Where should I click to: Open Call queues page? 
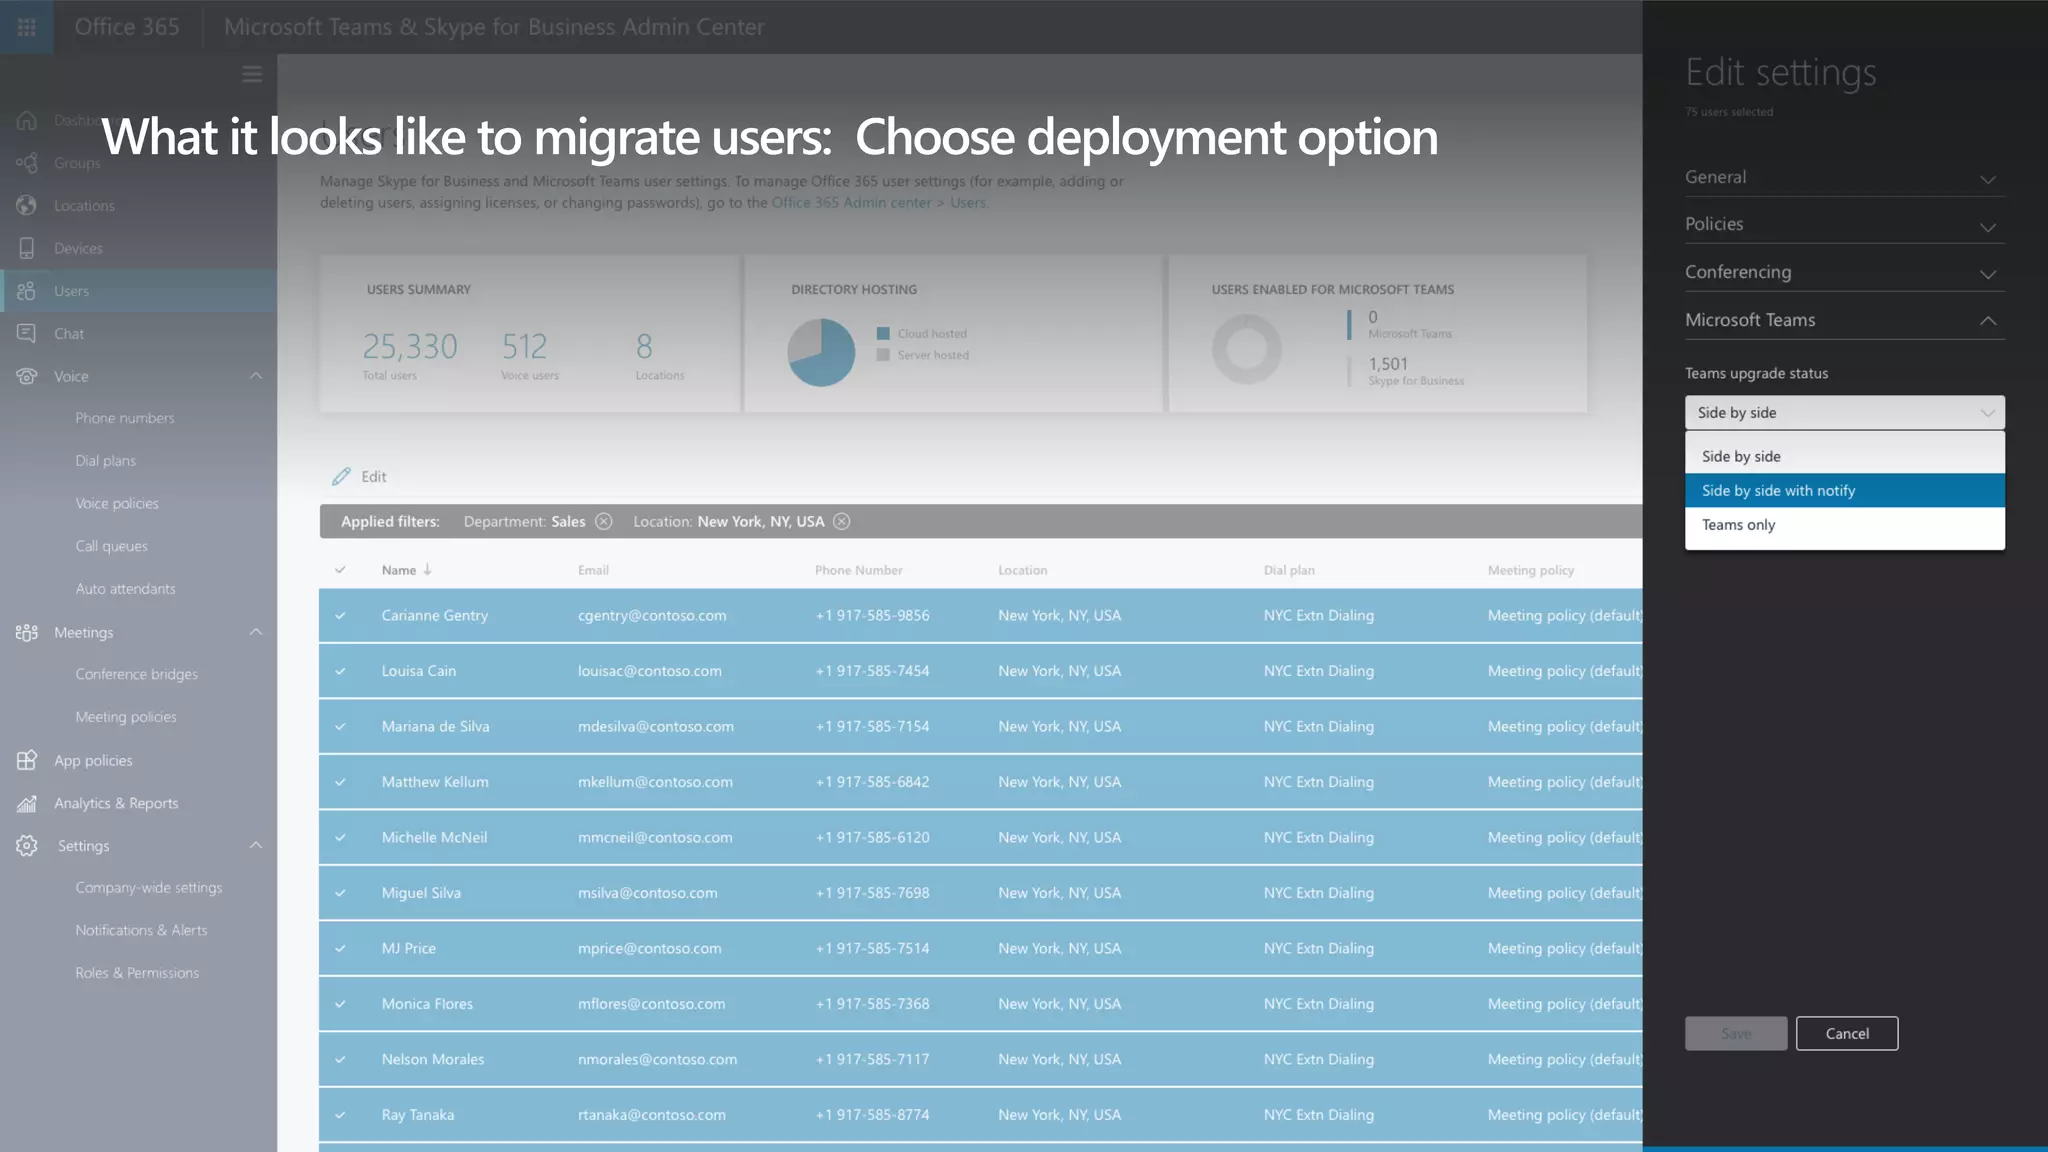tap(112, 546)
